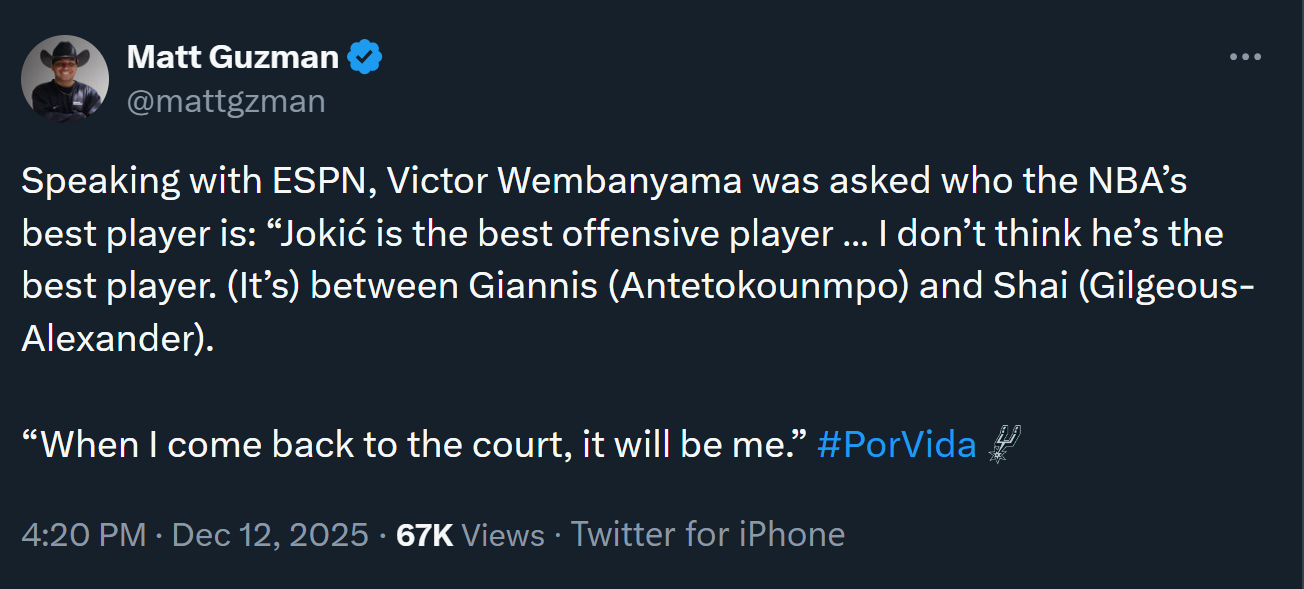Click the Matt Guzman display name
This screenshot has height=589, width=1304.
pos(232,58)
